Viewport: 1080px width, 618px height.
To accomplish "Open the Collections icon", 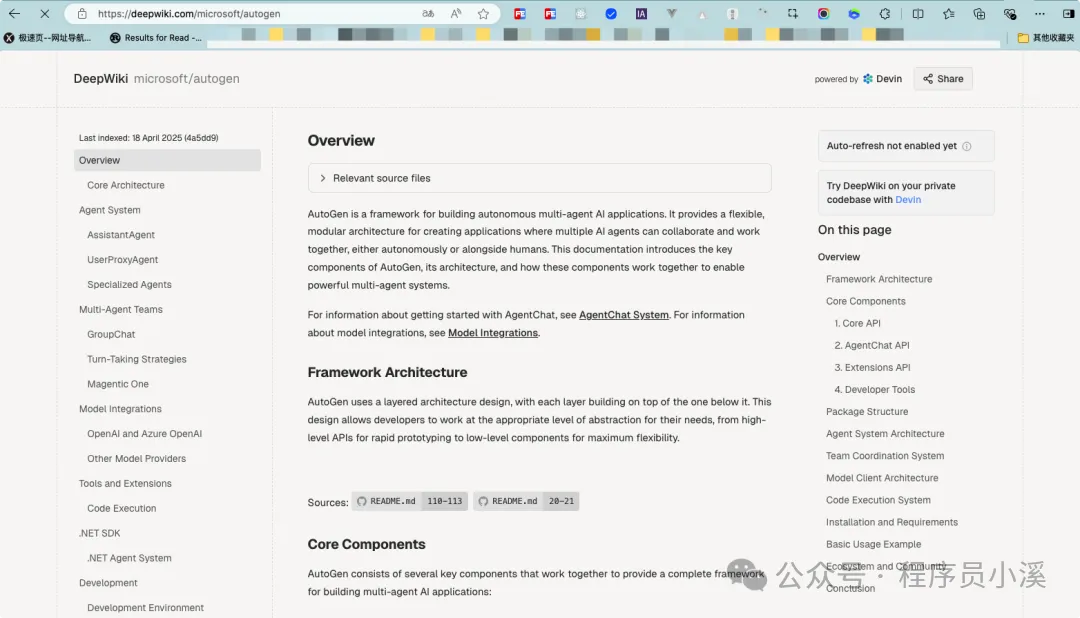I will coord(979,14).
